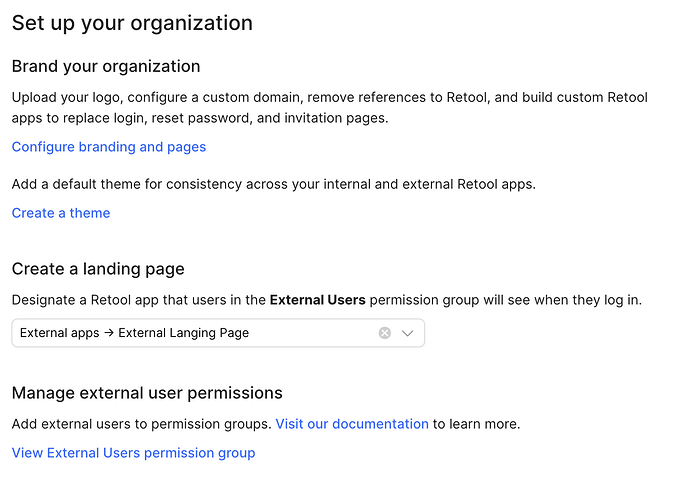Click the arrow separator in landing page selector
Screen dimensions: 690x488
click(108, 333)
